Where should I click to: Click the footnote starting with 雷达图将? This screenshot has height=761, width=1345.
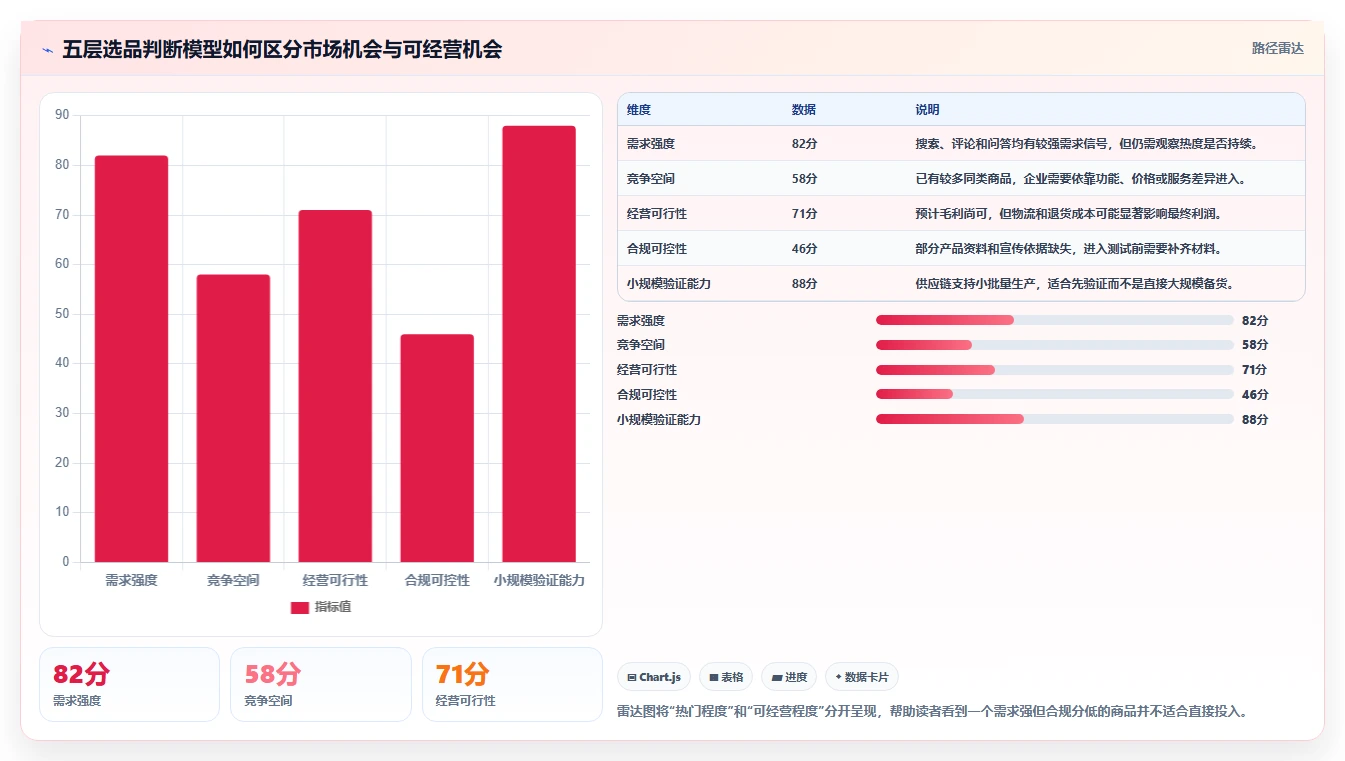[932, 712]
